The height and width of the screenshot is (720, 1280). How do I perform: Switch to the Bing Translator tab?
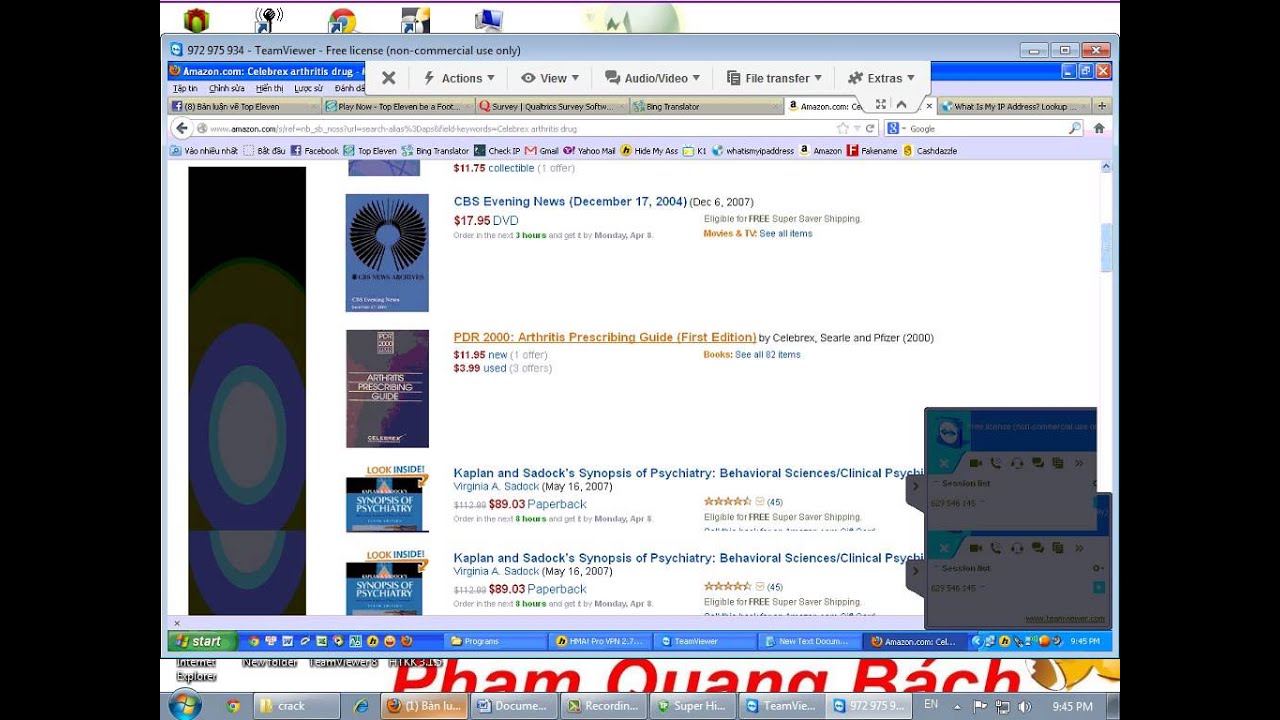[x=706, y=106]
